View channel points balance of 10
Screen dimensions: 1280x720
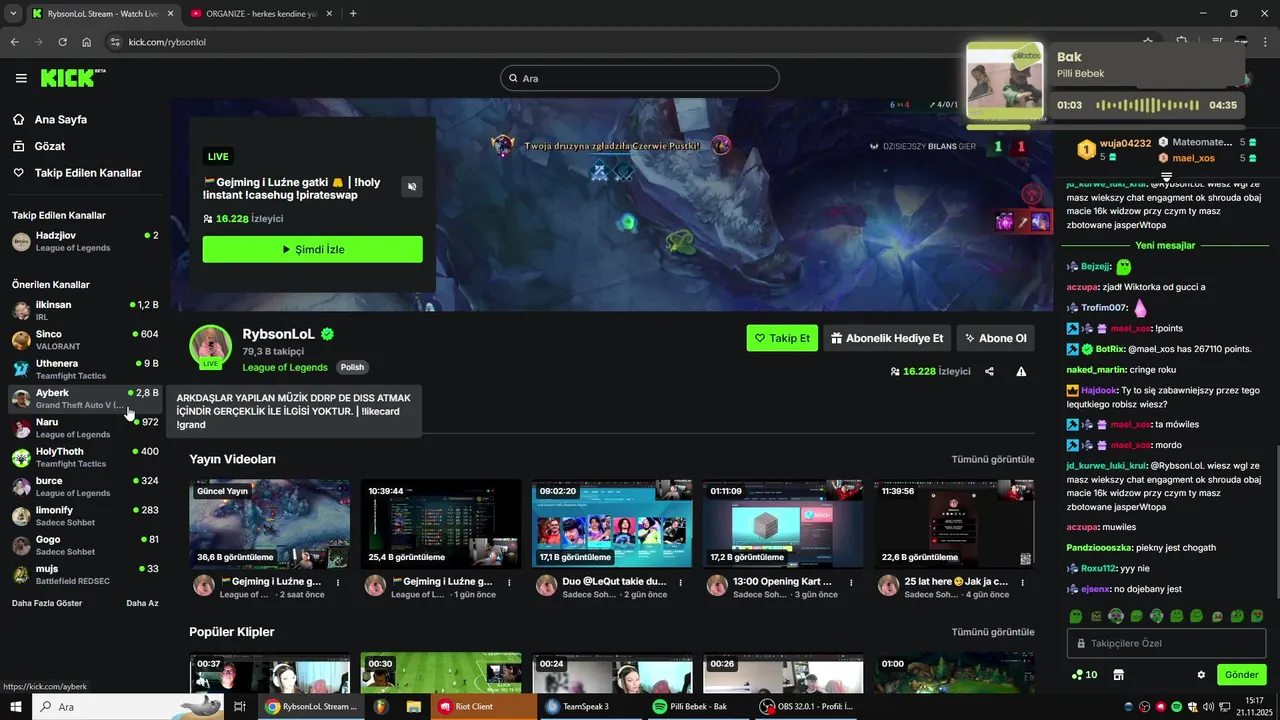tap(1084, 675)
